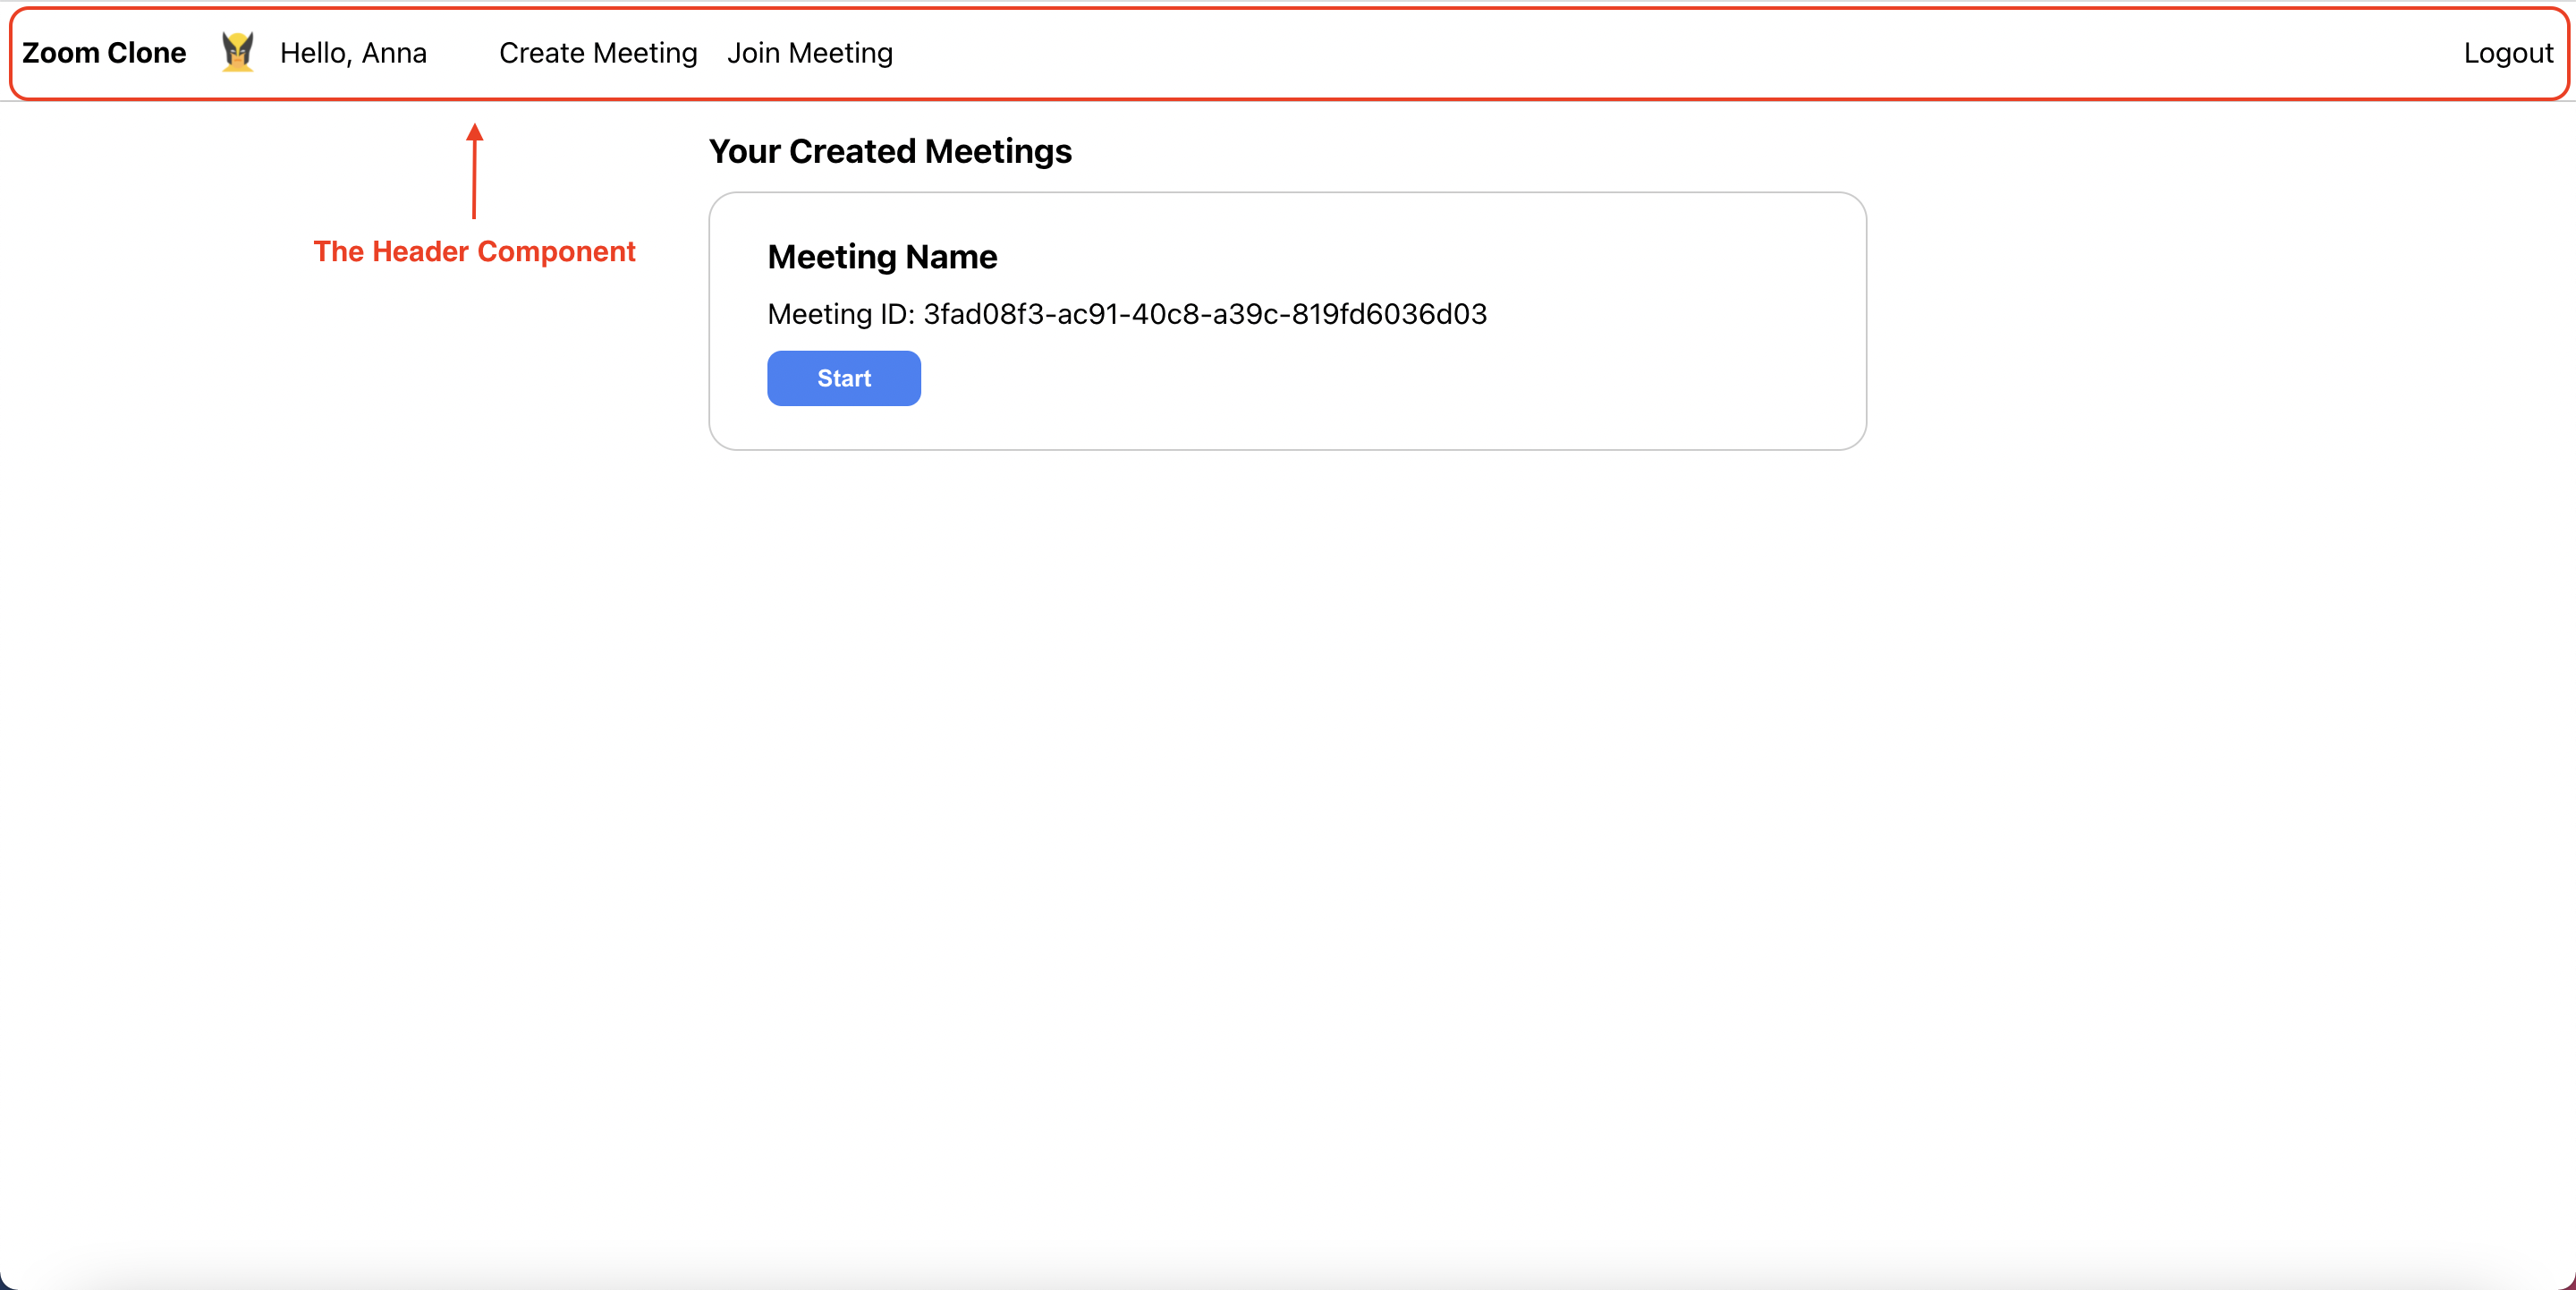Click the "Your Created Meetings" heading
Screen dimensions: 2576x1290
[890, 151]
